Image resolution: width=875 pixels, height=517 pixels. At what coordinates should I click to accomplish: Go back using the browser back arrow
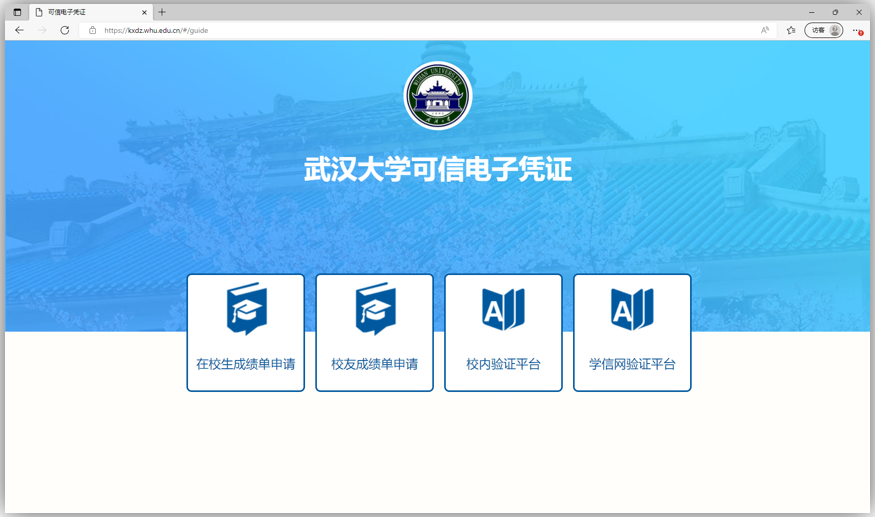coord(19,30)
